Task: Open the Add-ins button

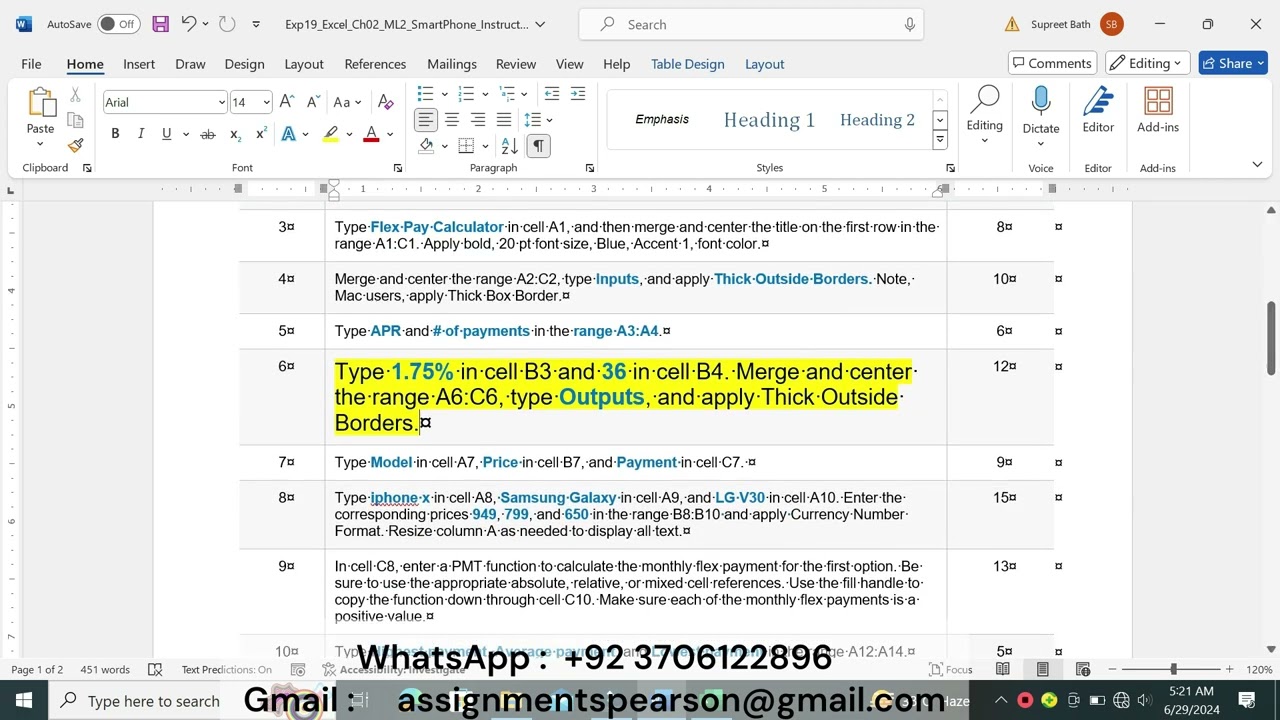Action: click(1158, 111)
